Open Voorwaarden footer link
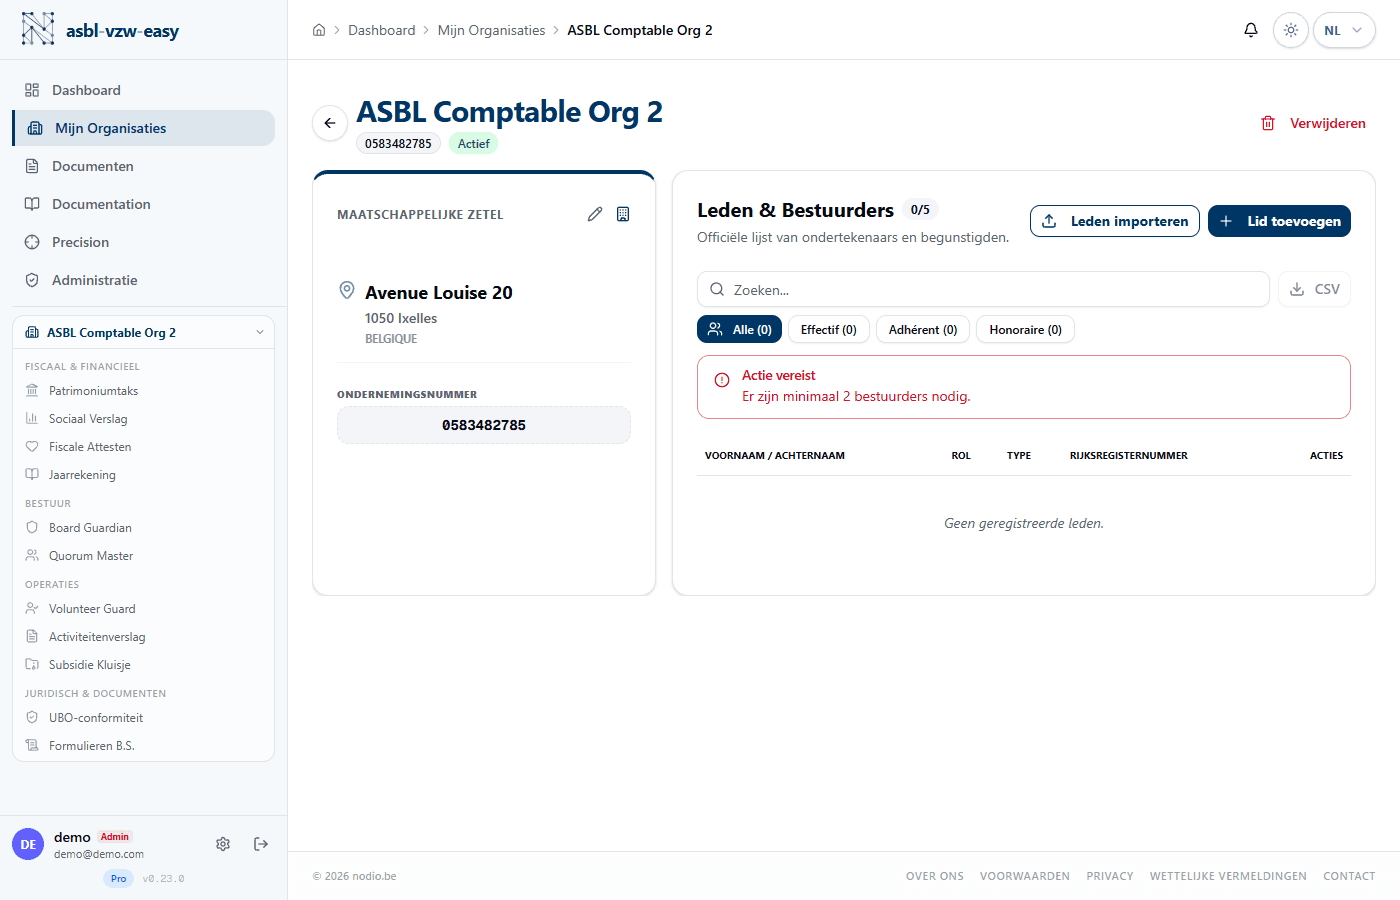 (x=1025, y=876)
